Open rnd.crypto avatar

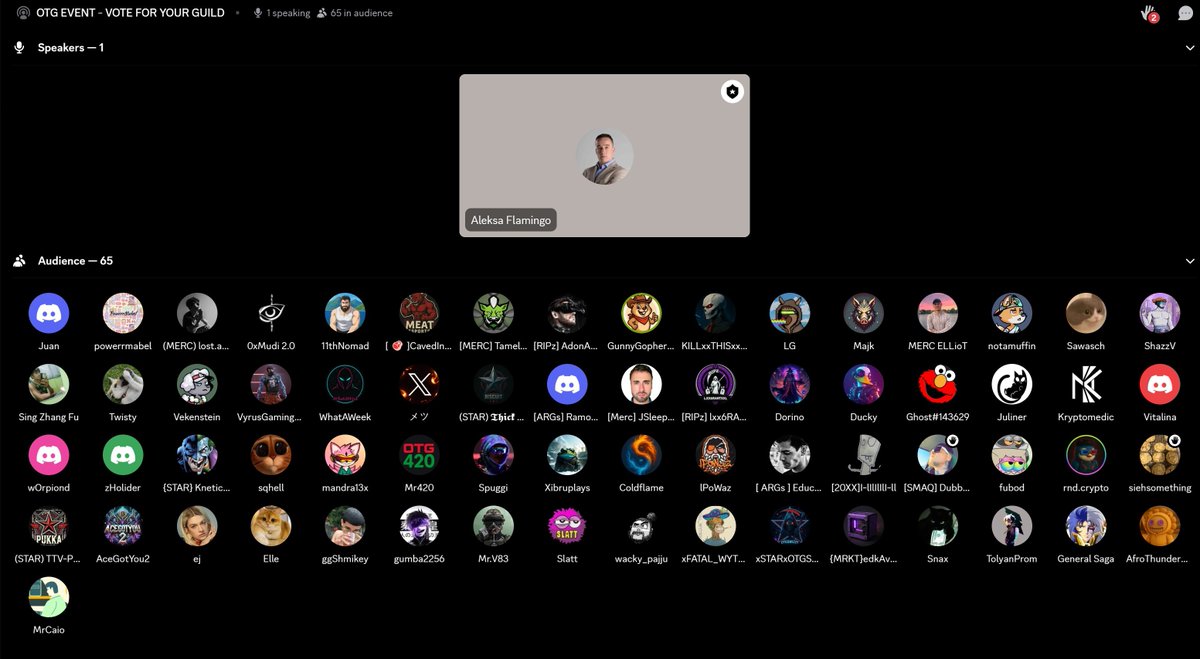1086,455
